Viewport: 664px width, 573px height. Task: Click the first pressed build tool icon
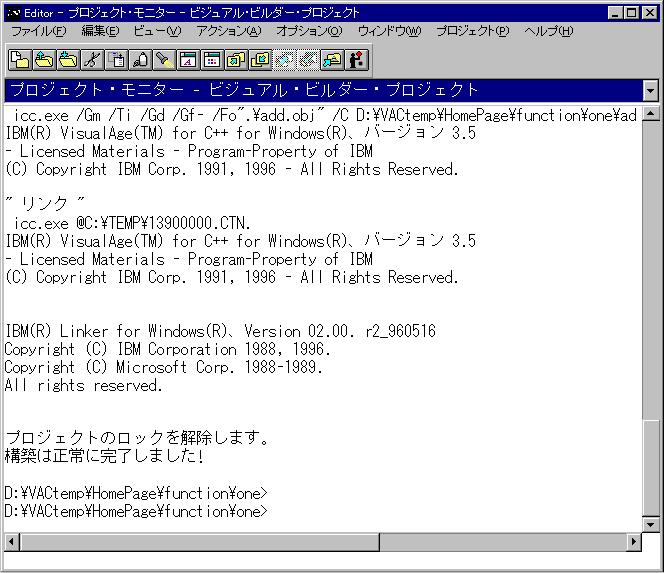[x=284, y=60]
